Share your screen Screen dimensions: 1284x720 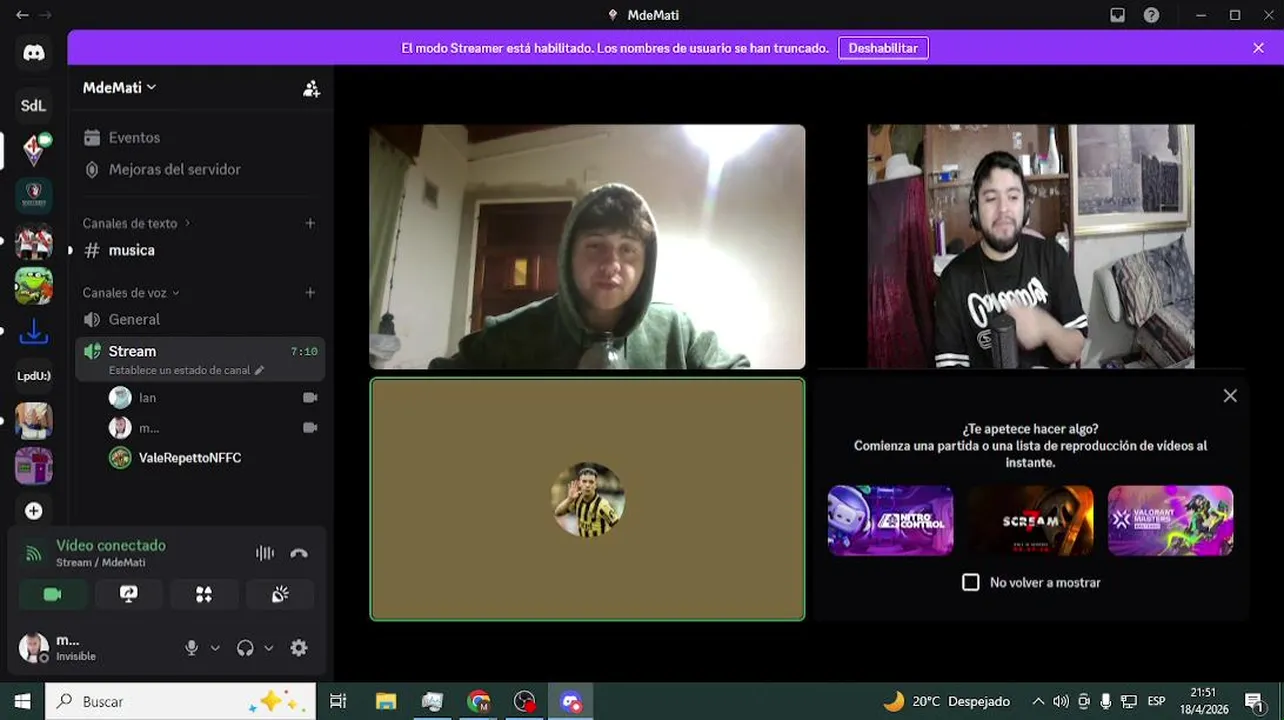point(128,594)
